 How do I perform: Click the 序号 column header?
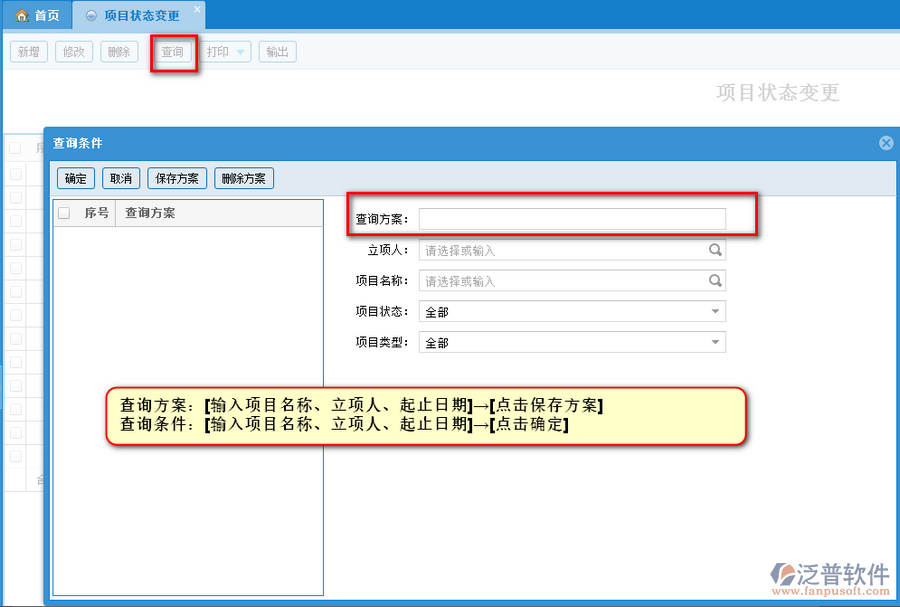(96, 213)
